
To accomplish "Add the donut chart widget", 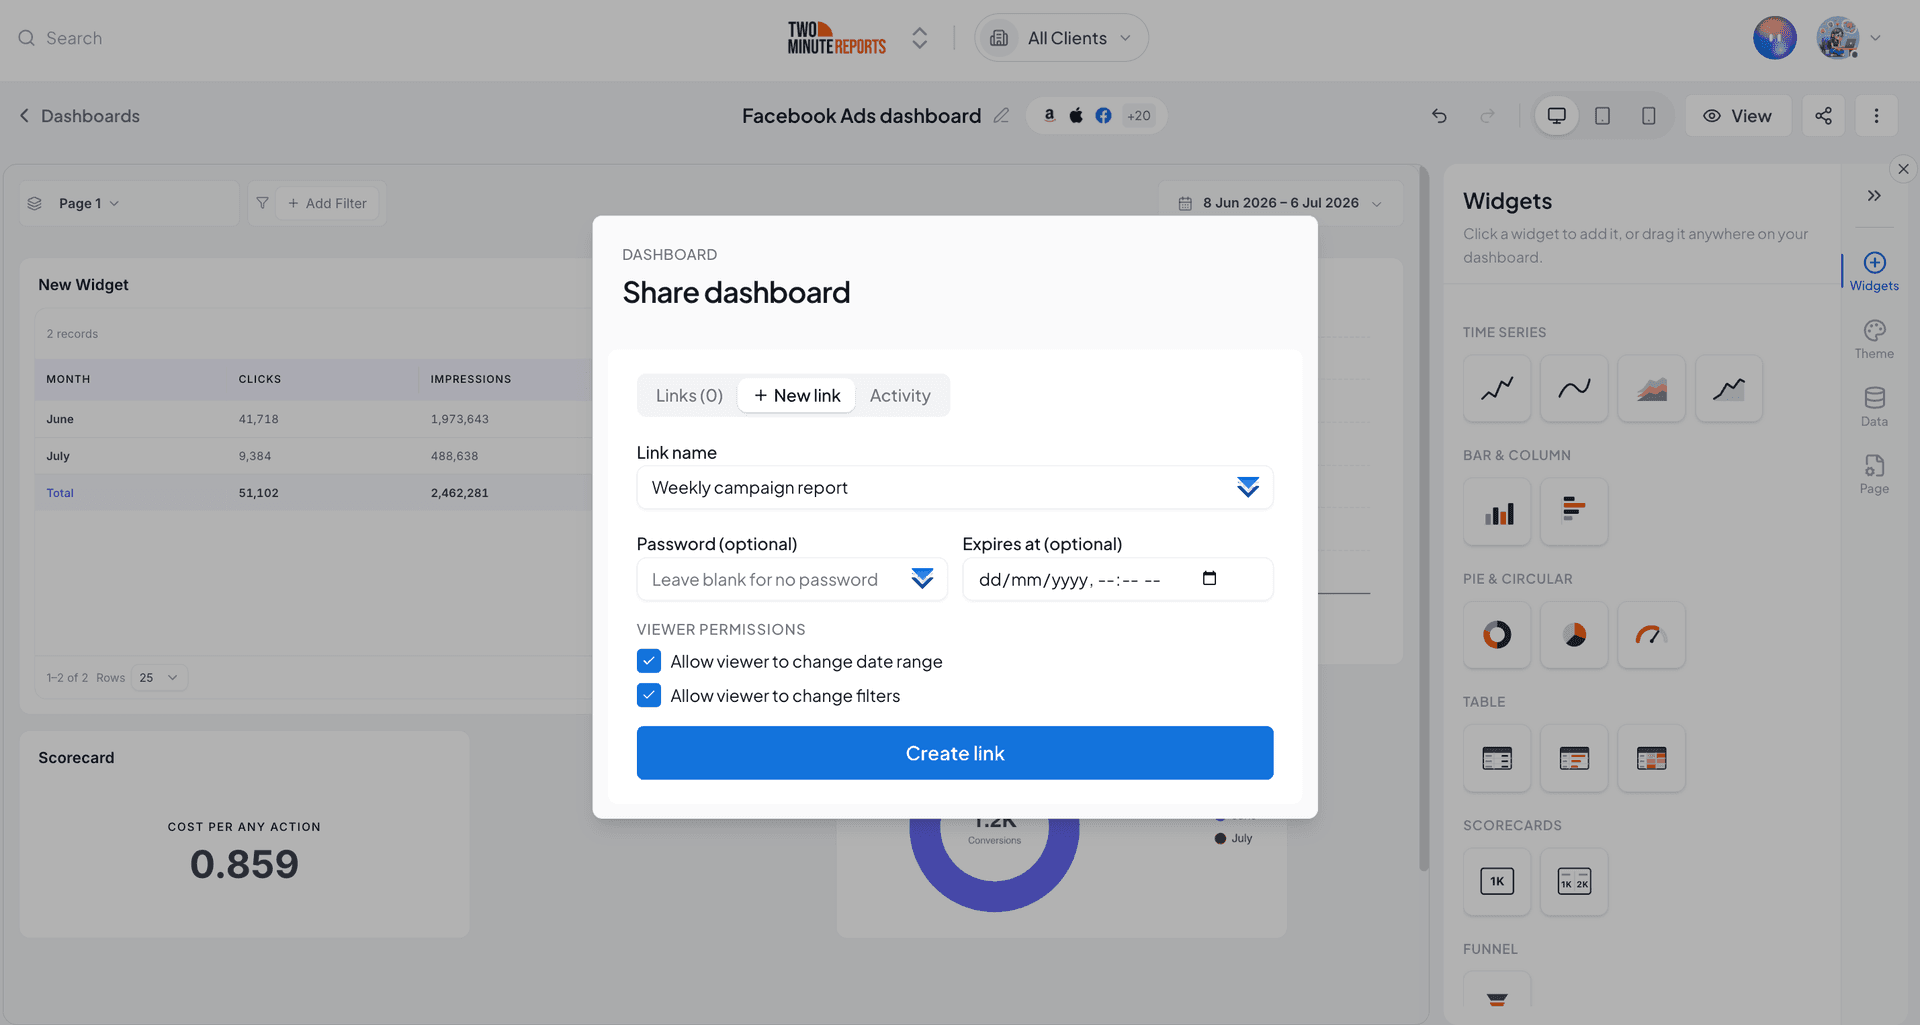I will [x=1496, y=635].
